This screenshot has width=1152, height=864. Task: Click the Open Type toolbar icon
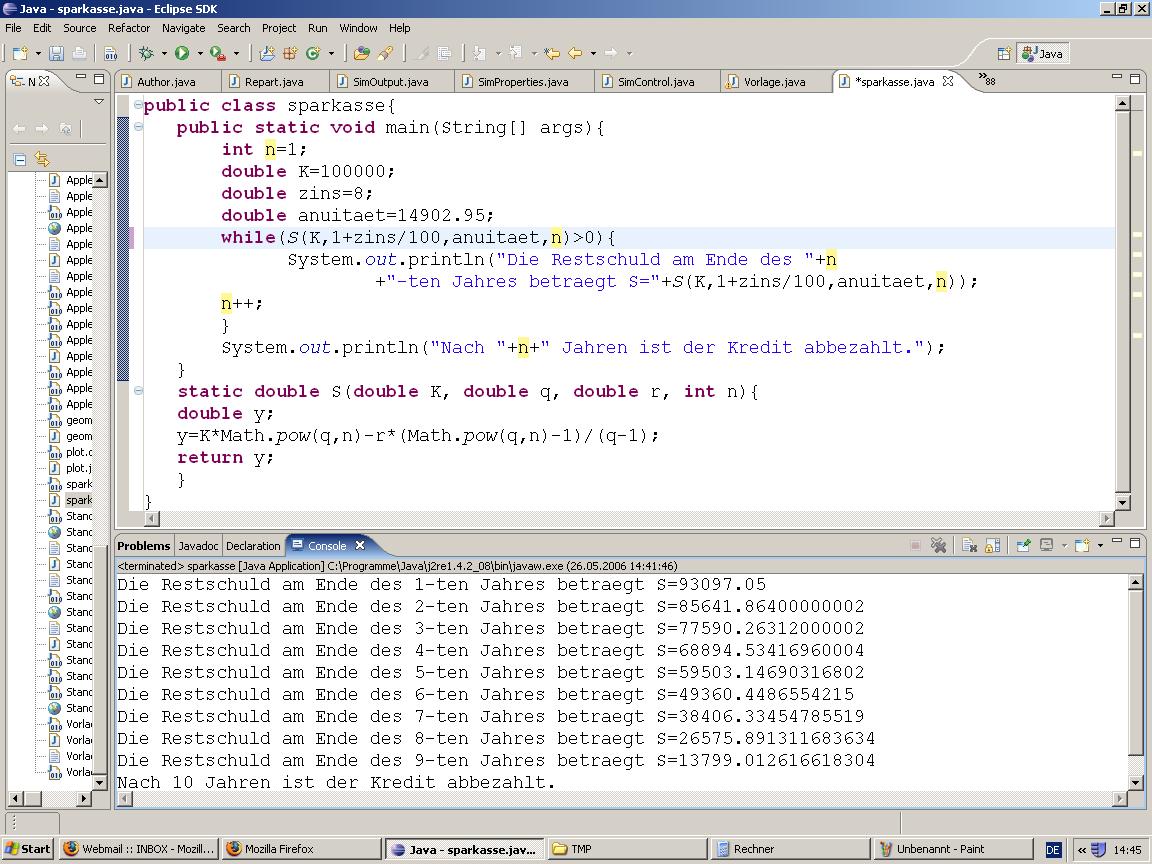coord(361,53)
